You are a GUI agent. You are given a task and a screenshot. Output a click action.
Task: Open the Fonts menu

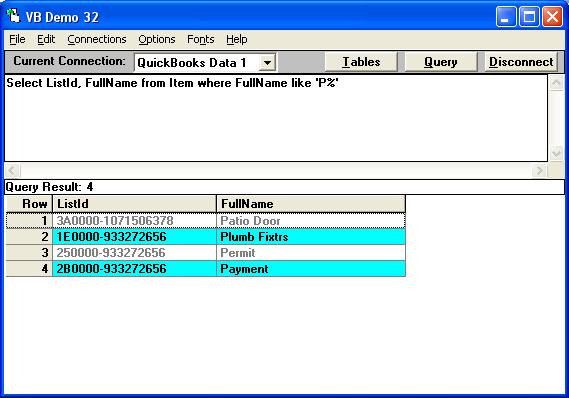(201, 39)
